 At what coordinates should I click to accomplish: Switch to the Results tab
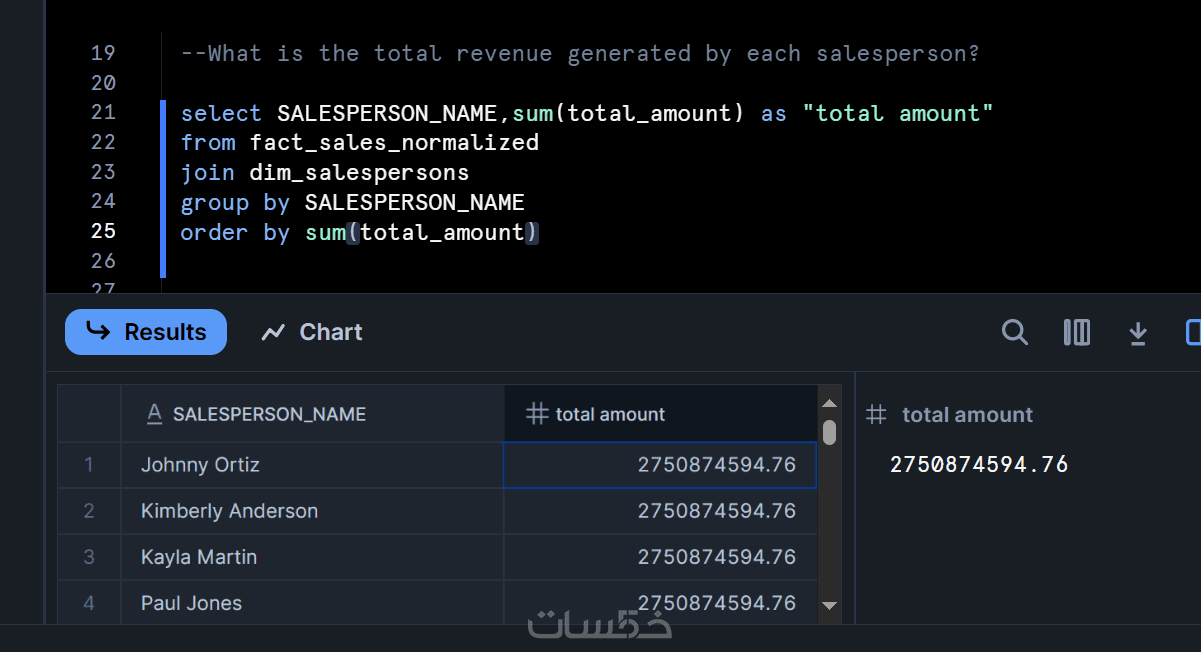(x=146, y=332)
